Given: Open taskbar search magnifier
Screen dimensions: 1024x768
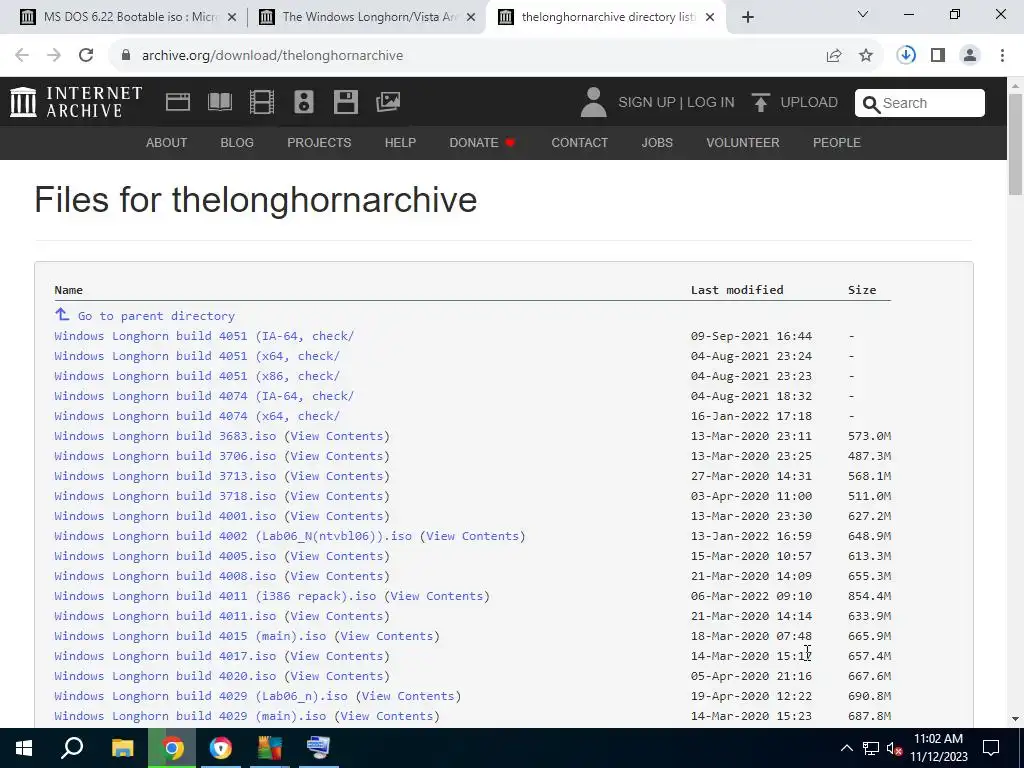Looking at the screenshot, I should pyautogui.click(x=72, y=748).
